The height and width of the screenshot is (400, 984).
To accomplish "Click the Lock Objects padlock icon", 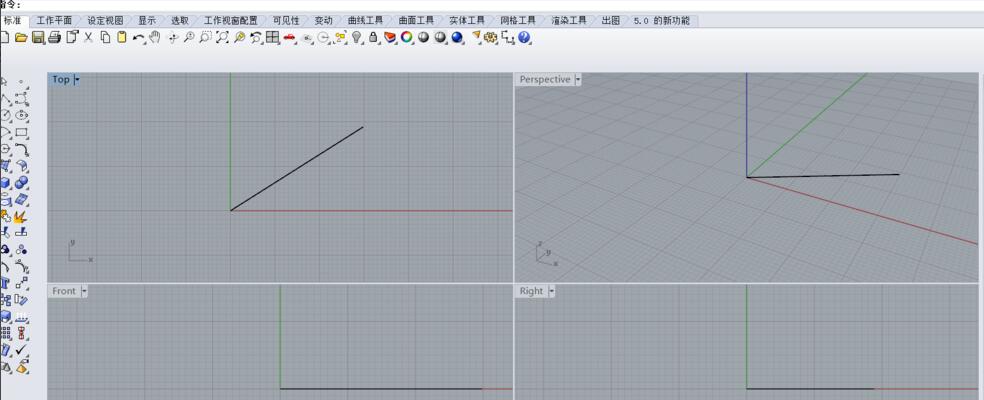I will point(373,38).
